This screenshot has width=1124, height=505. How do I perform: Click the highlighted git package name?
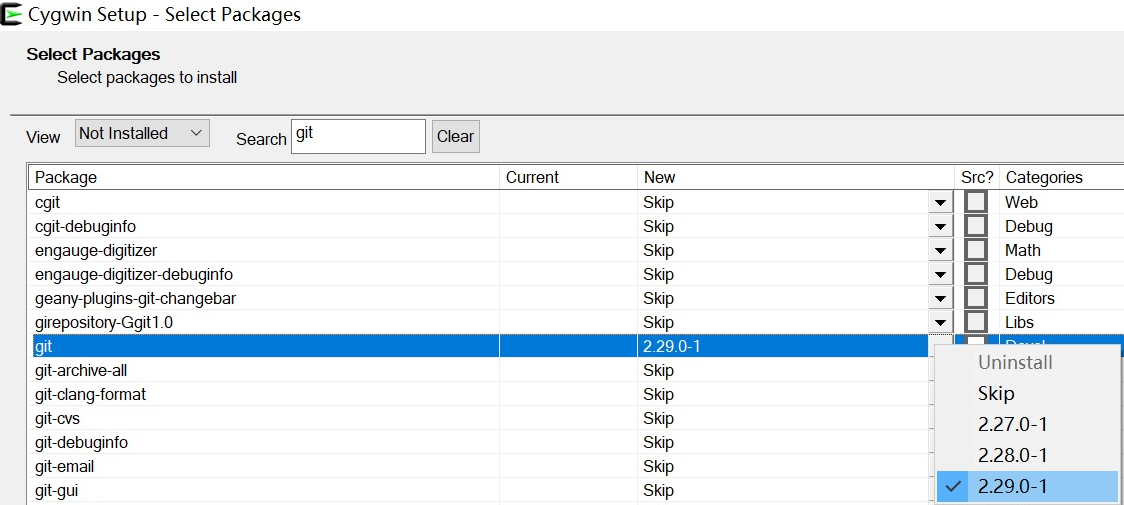coord(44,346)
